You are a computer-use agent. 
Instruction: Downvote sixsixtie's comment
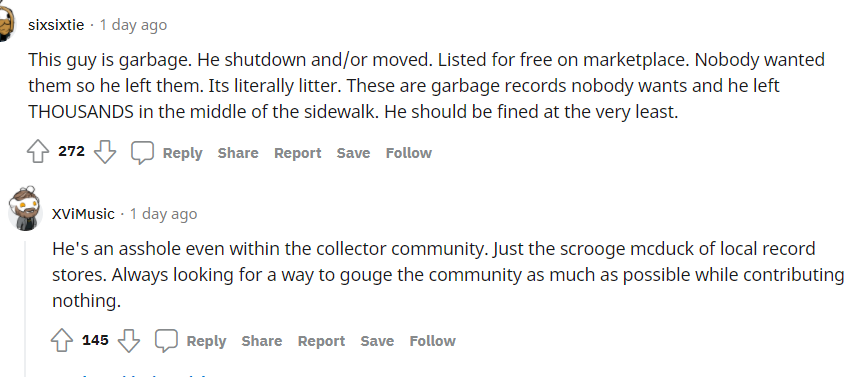105,152
